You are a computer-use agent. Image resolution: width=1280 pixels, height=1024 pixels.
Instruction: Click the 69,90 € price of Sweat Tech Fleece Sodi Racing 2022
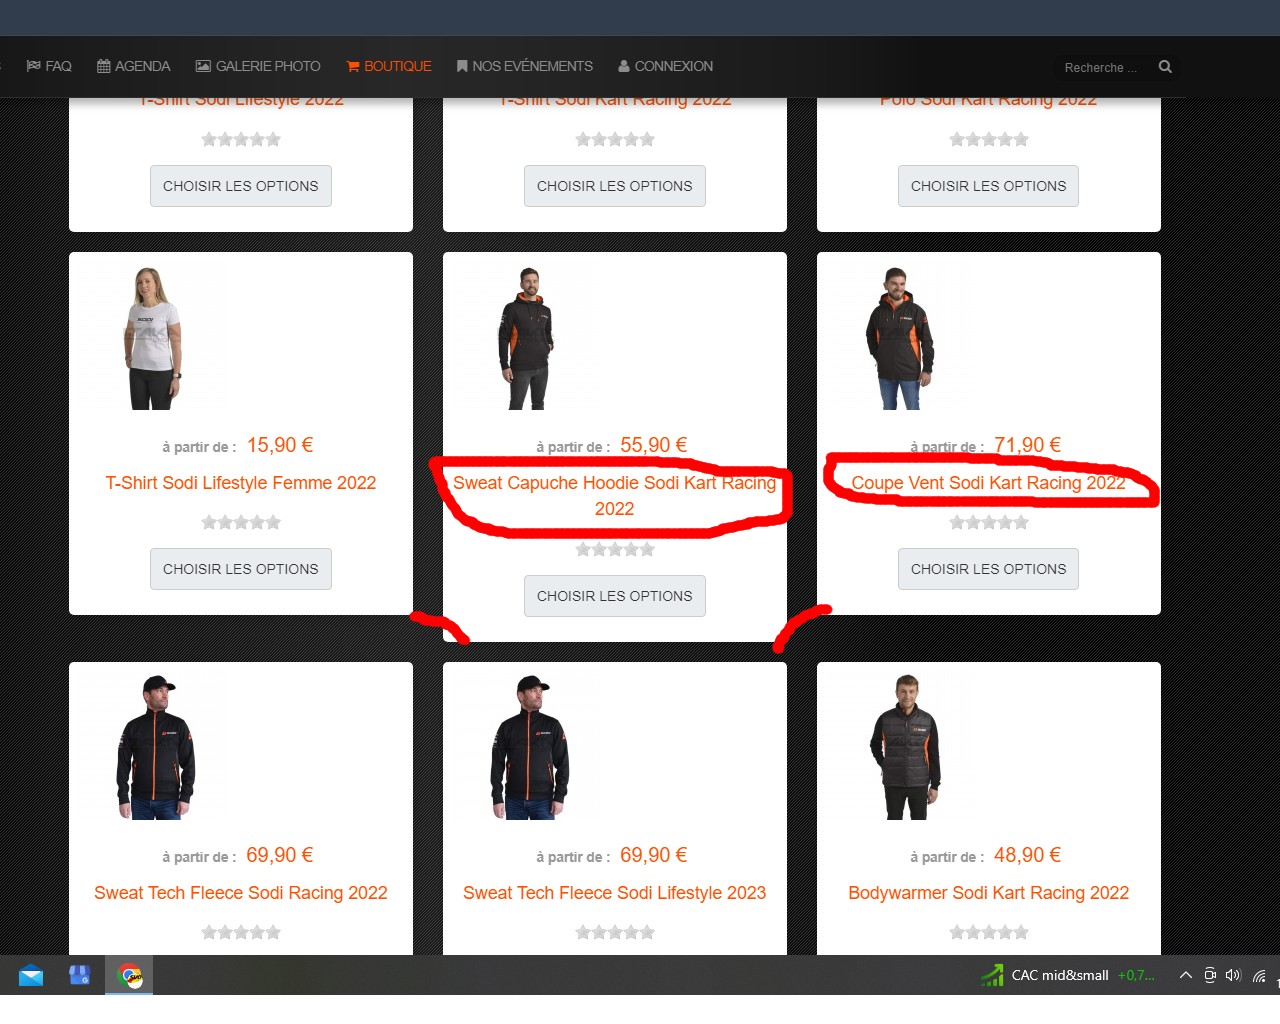280,855
